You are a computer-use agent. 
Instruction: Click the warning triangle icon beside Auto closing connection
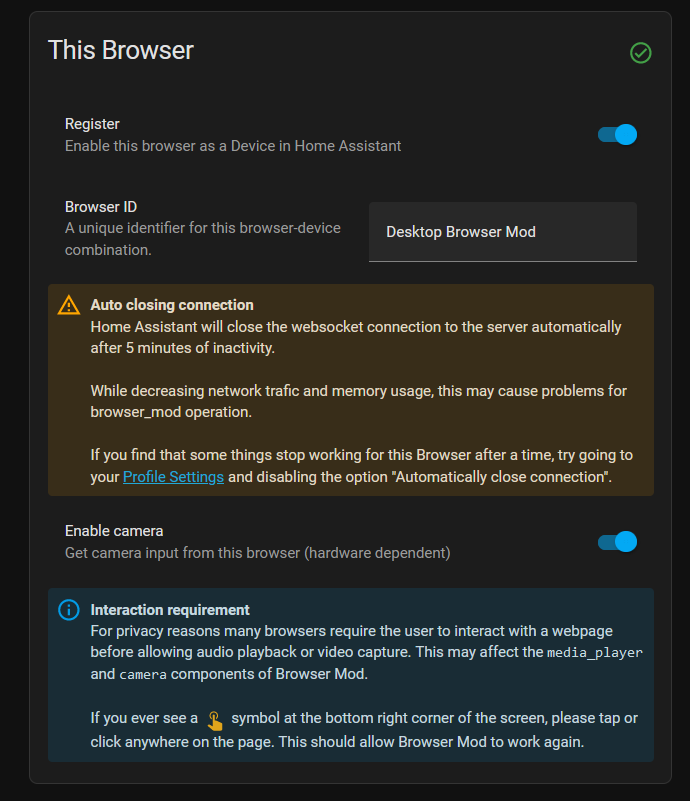[69, 304]
